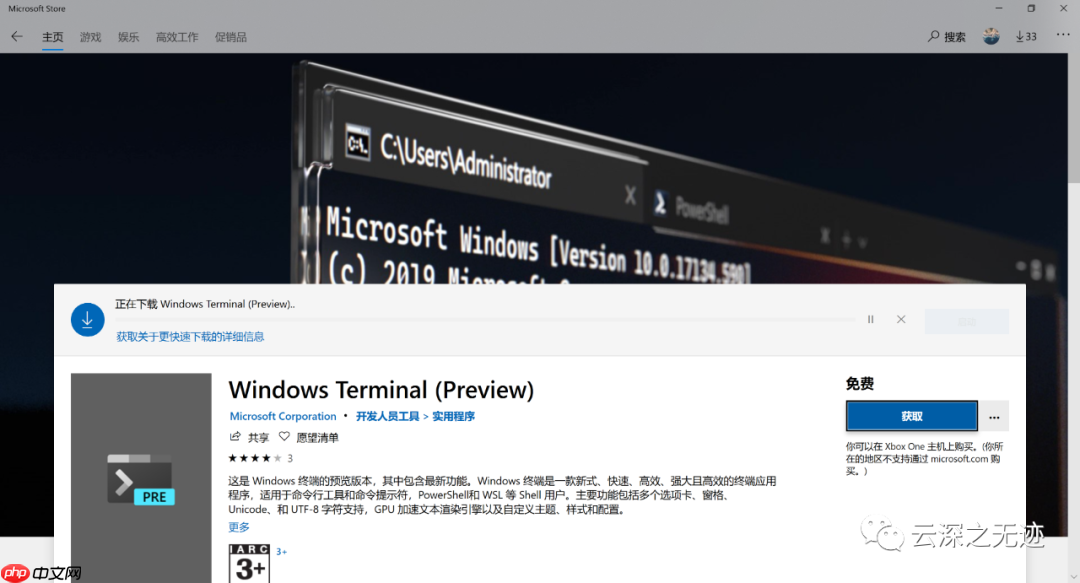Open the 高效工作 tab

coord(177,37)
